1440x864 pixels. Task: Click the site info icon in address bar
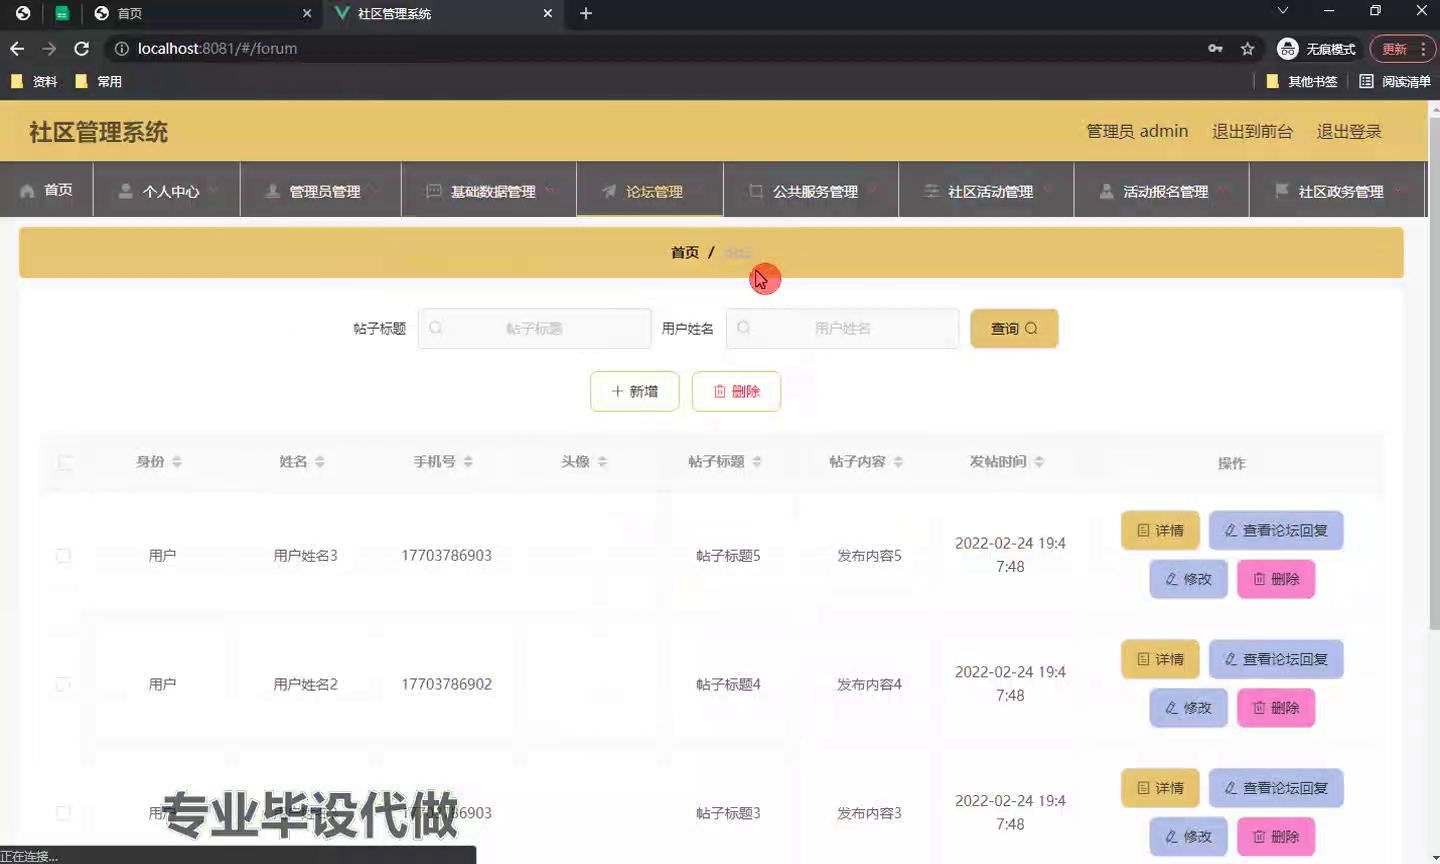click(x=121, y=48)
